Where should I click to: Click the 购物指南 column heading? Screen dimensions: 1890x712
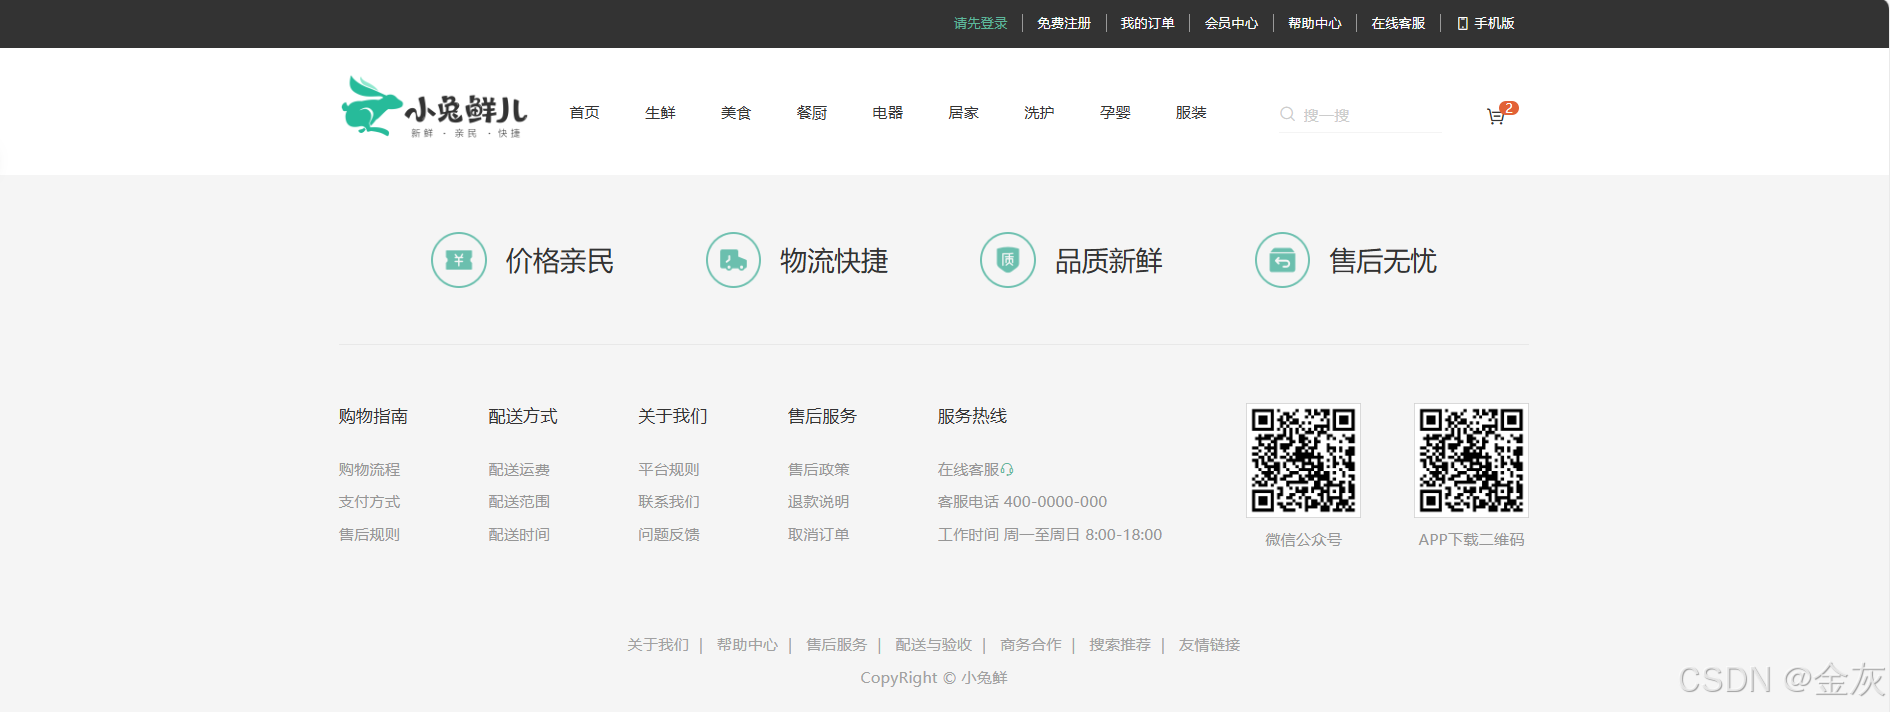click(x=373, y=416)
